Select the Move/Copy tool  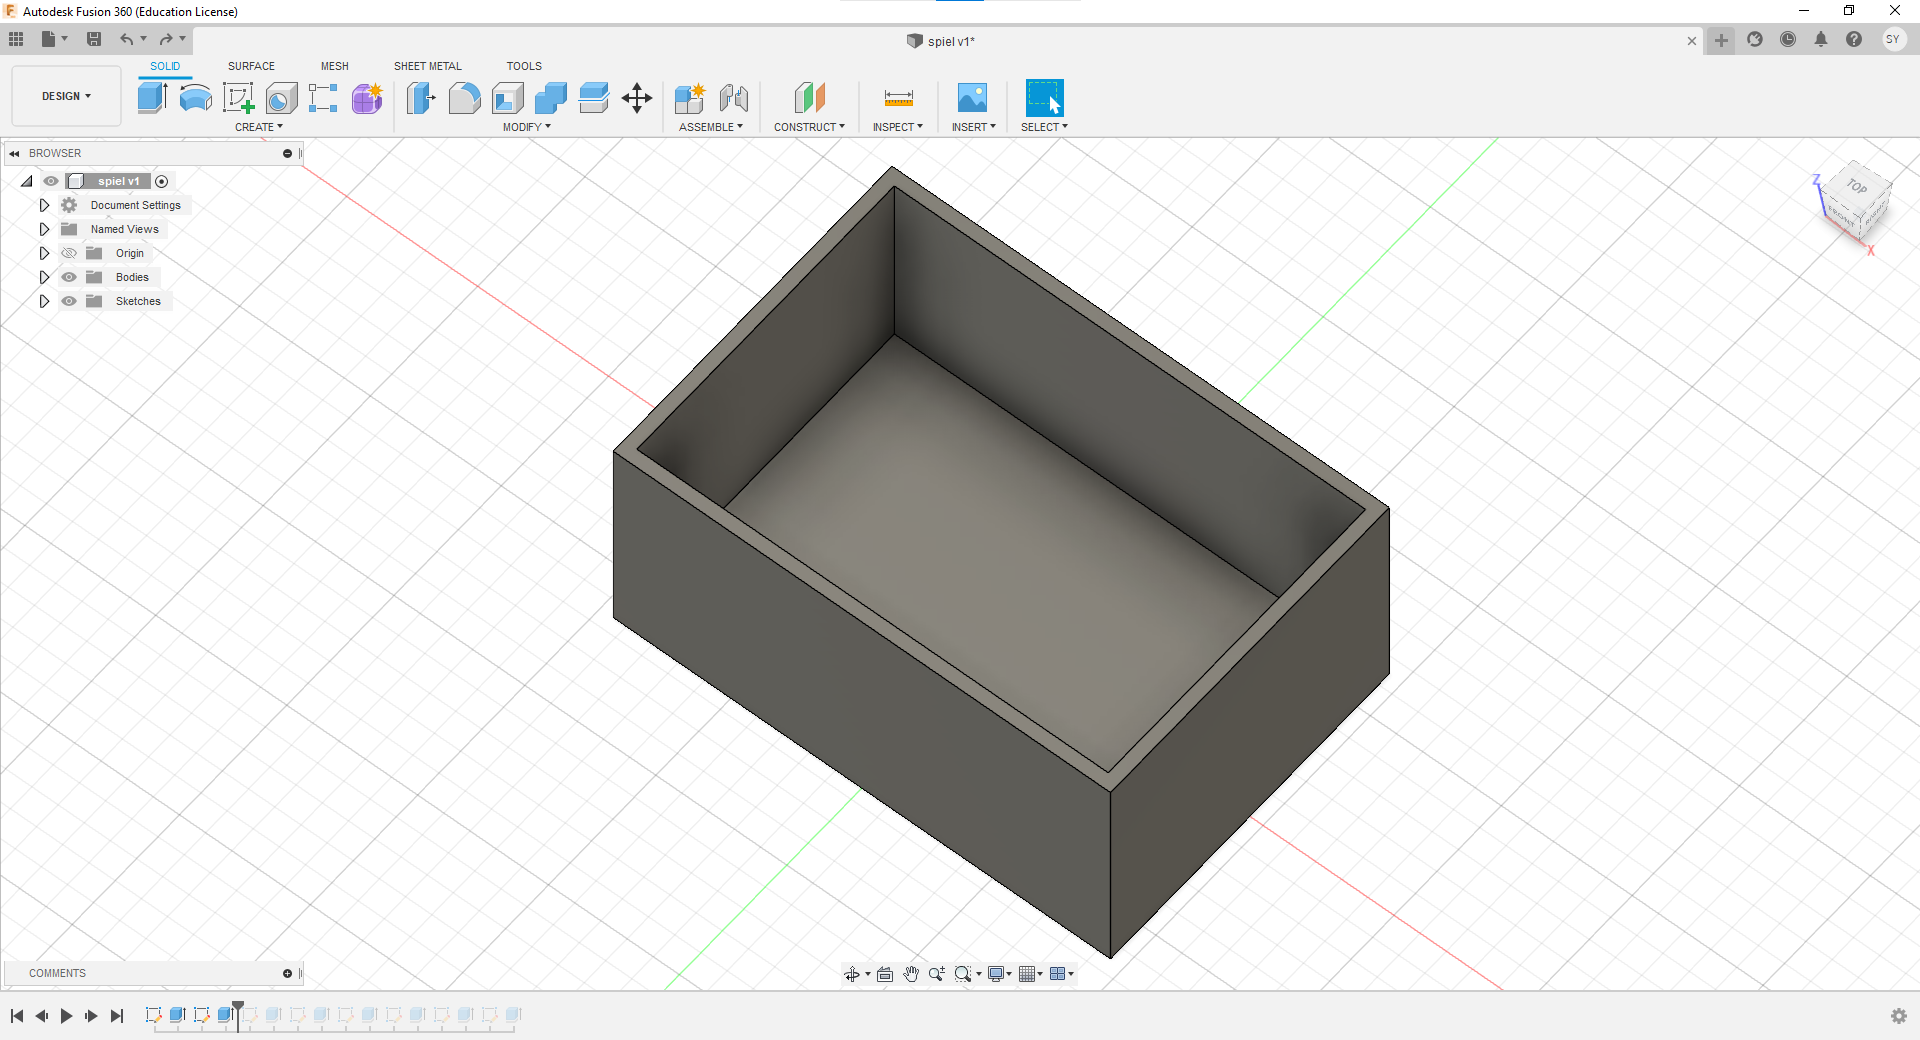click(x=637, y=98)
